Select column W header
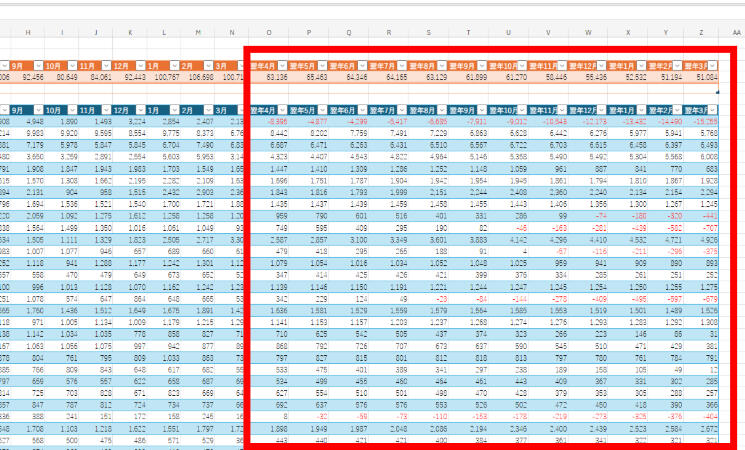 tap(588, 32)
